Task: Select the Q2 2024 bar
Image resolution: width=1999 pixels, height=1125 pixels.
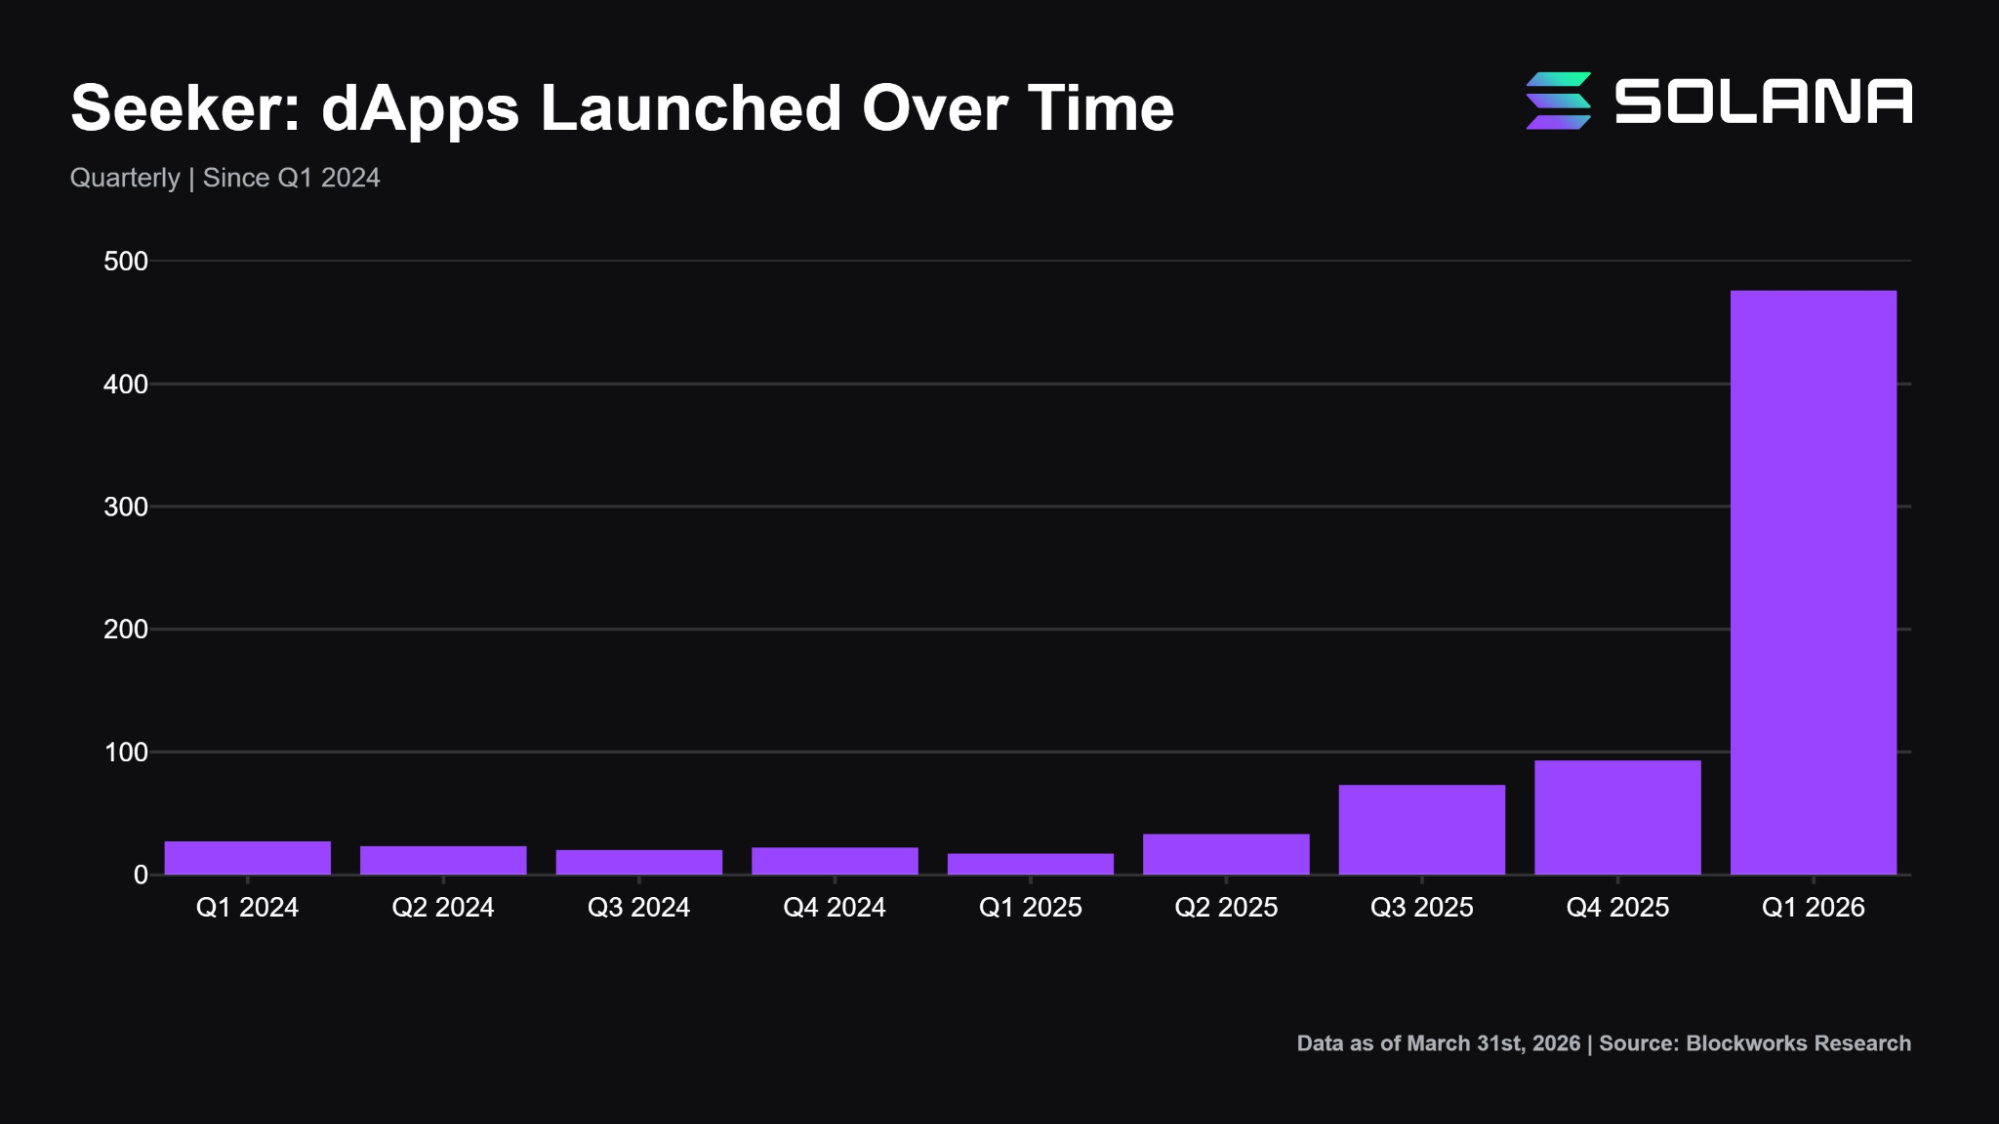Action: point(443,860)
